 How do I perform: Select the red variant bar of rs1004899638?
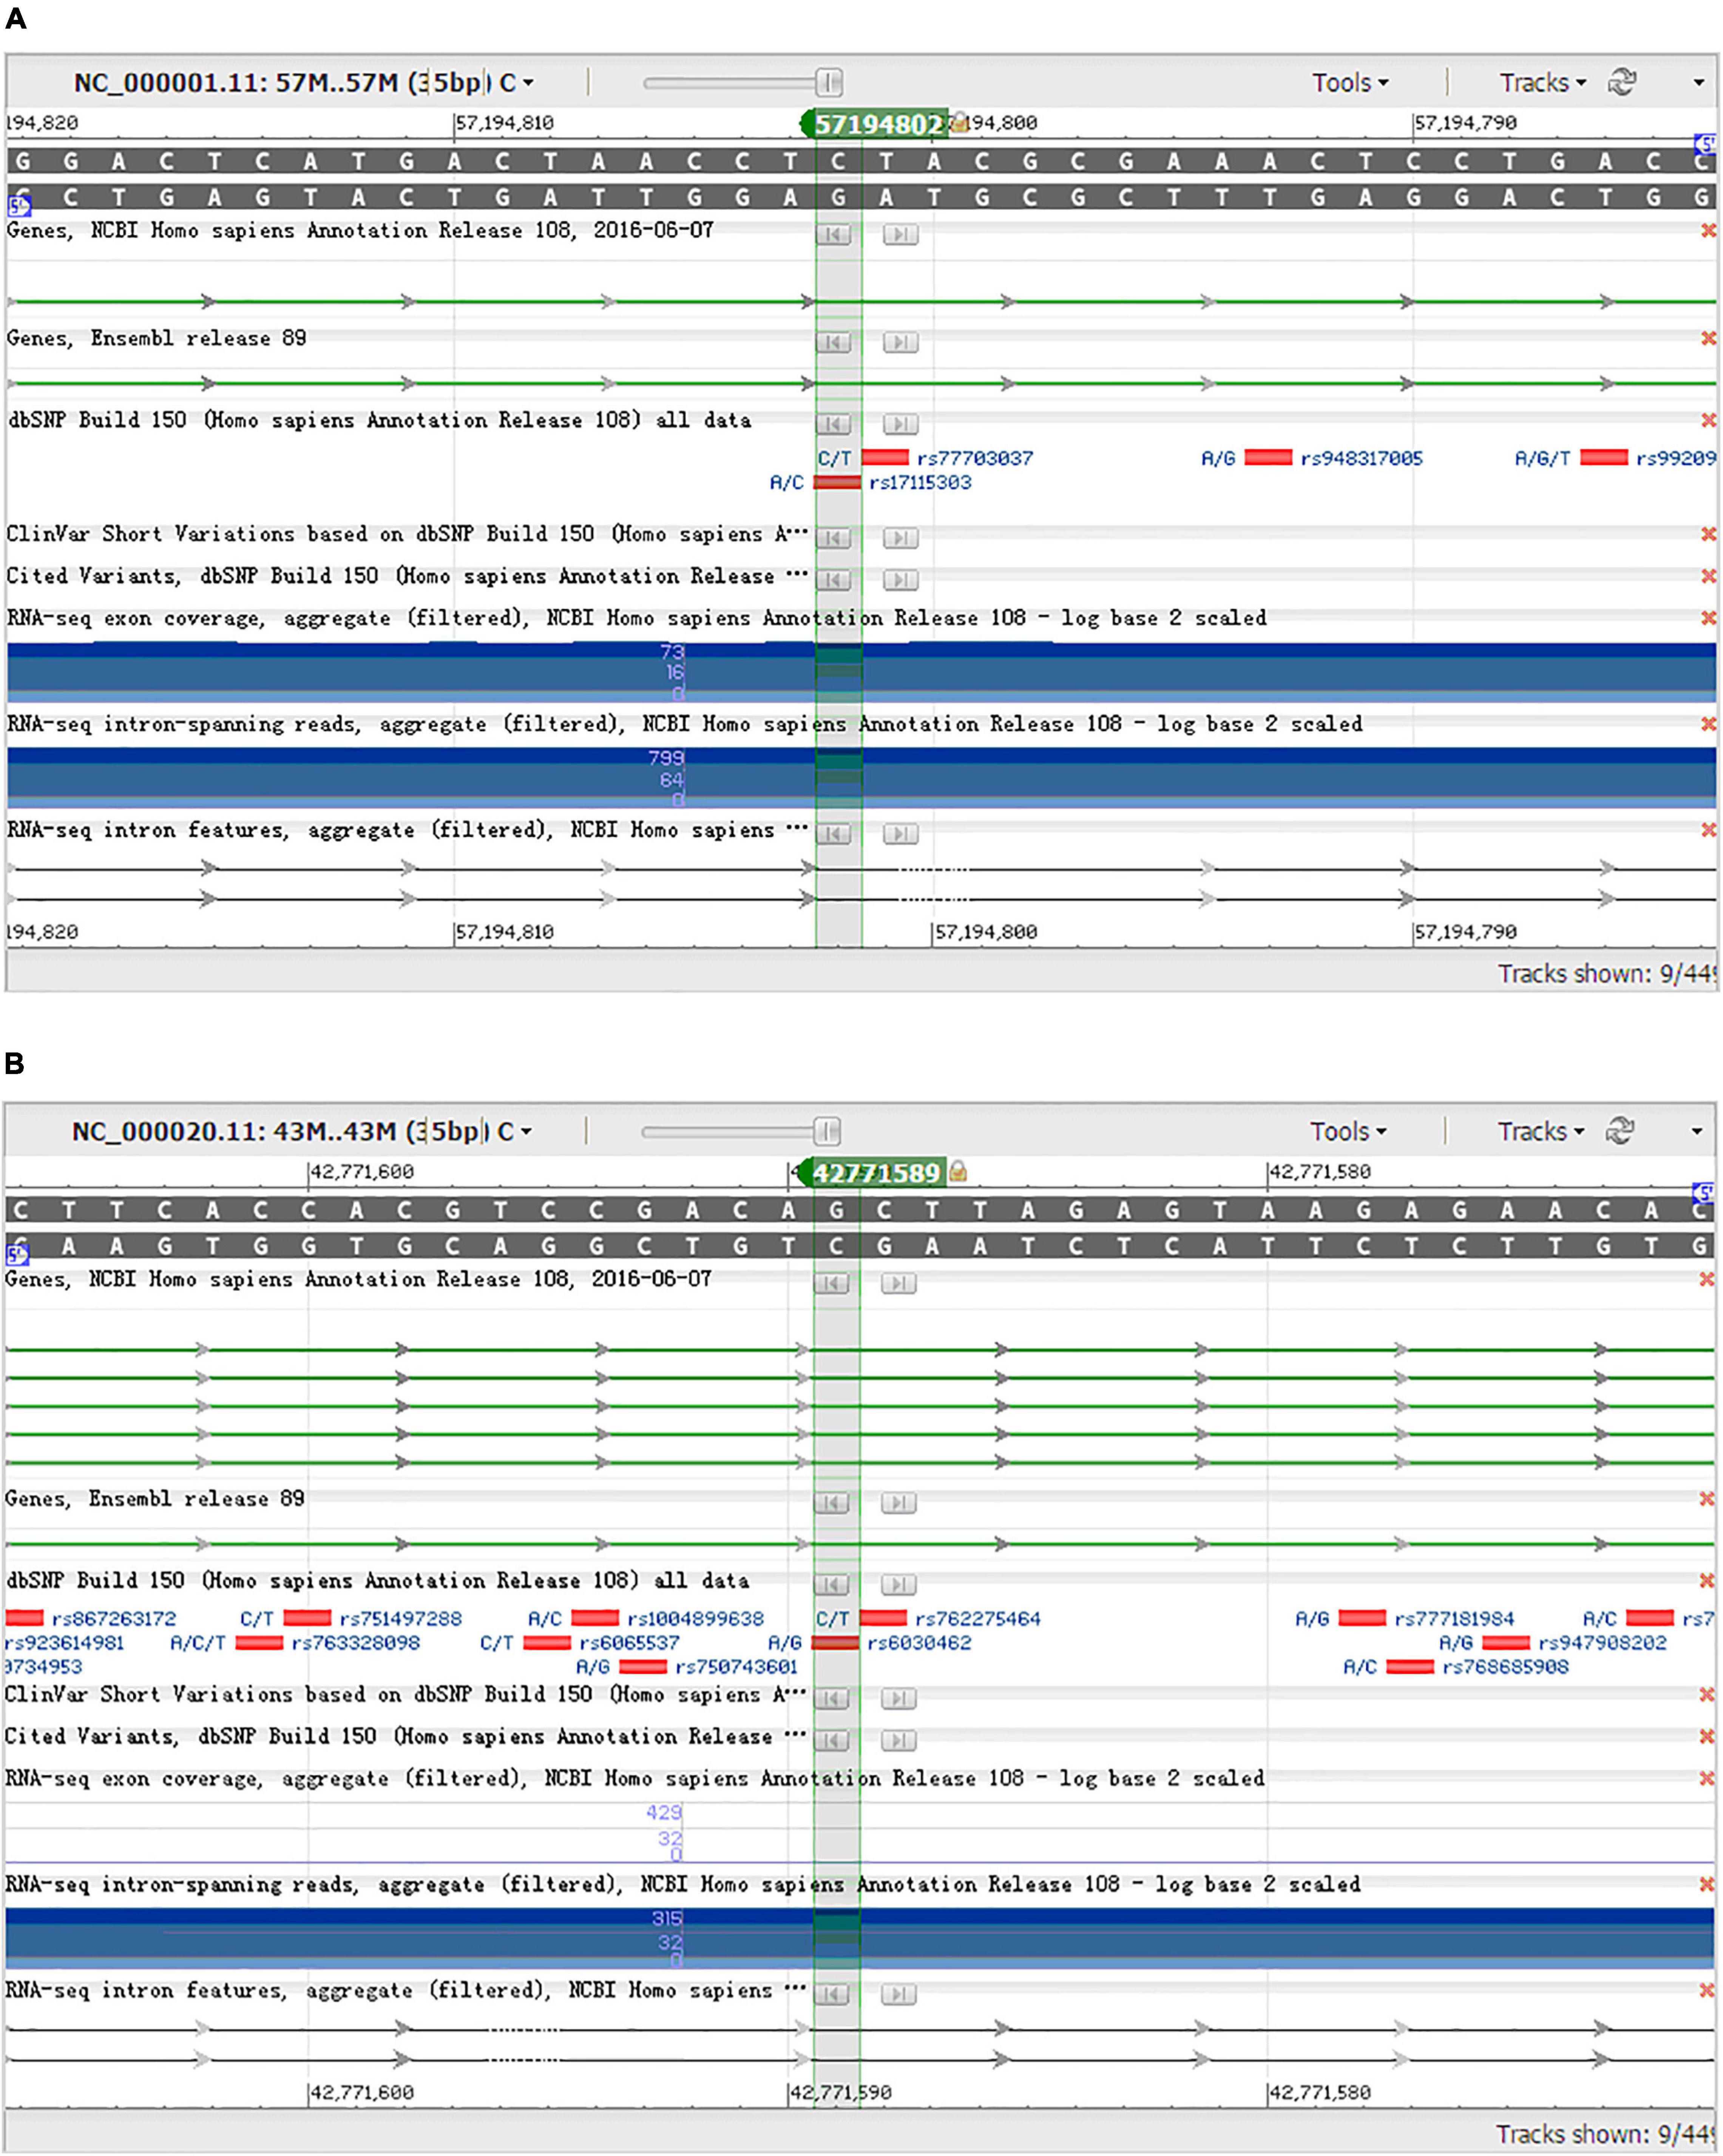(x=595, y=1618)
